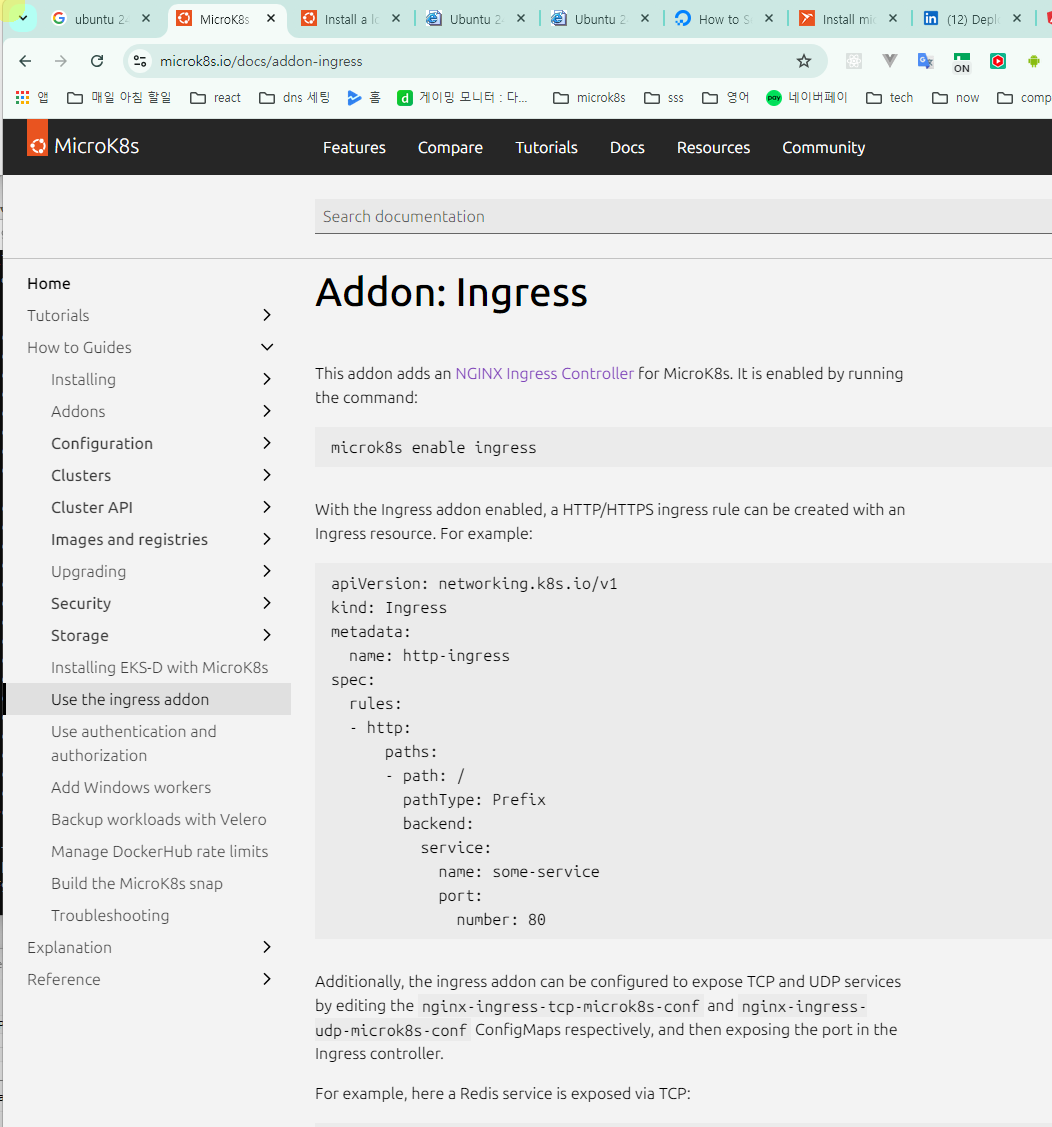Screen dimensions: 1052x1127
Task: Expand the Clusters section chevron
Action: pos(267,475)
